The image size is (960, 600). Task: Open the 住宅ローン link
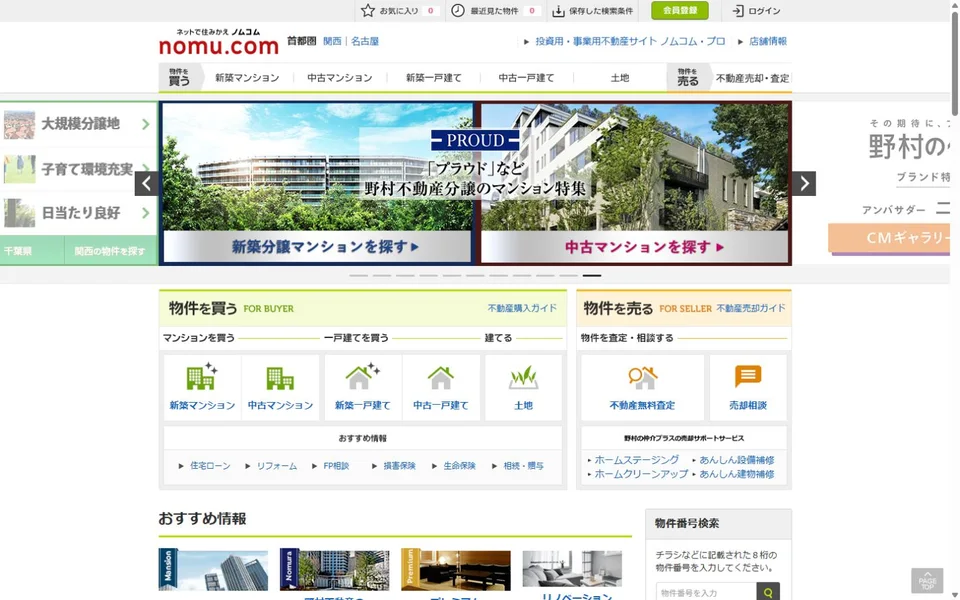click(x=210, y=466)
